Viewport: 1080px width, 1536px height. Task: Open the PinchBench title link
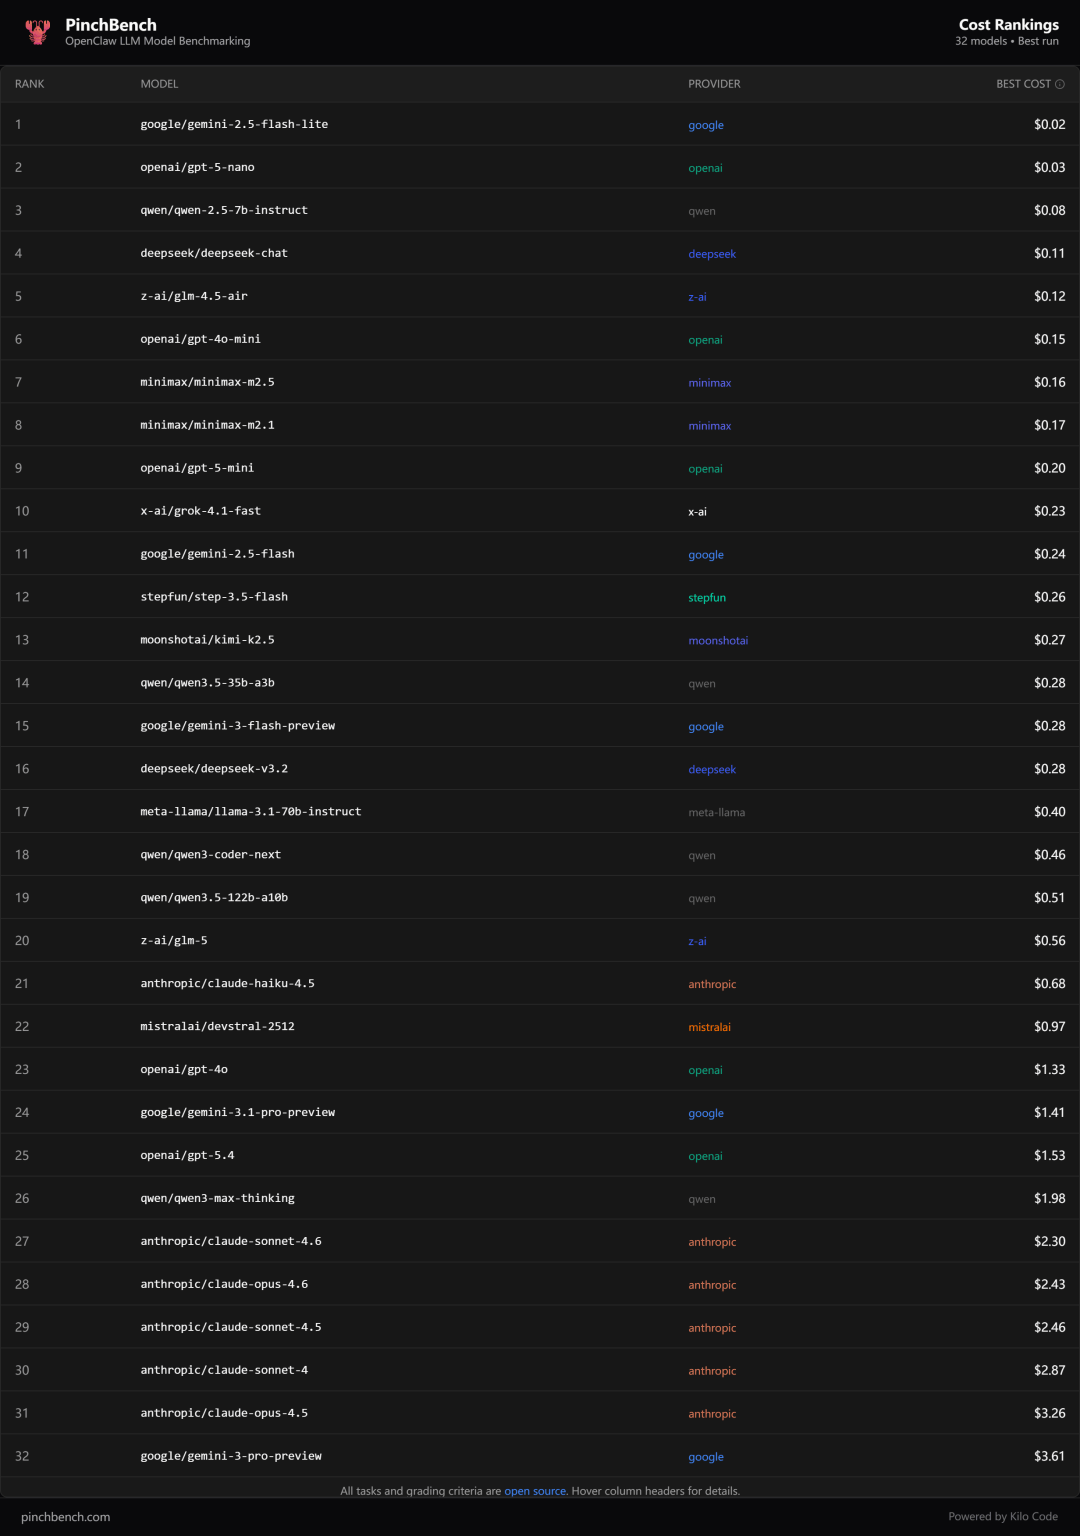click(111, 25)
